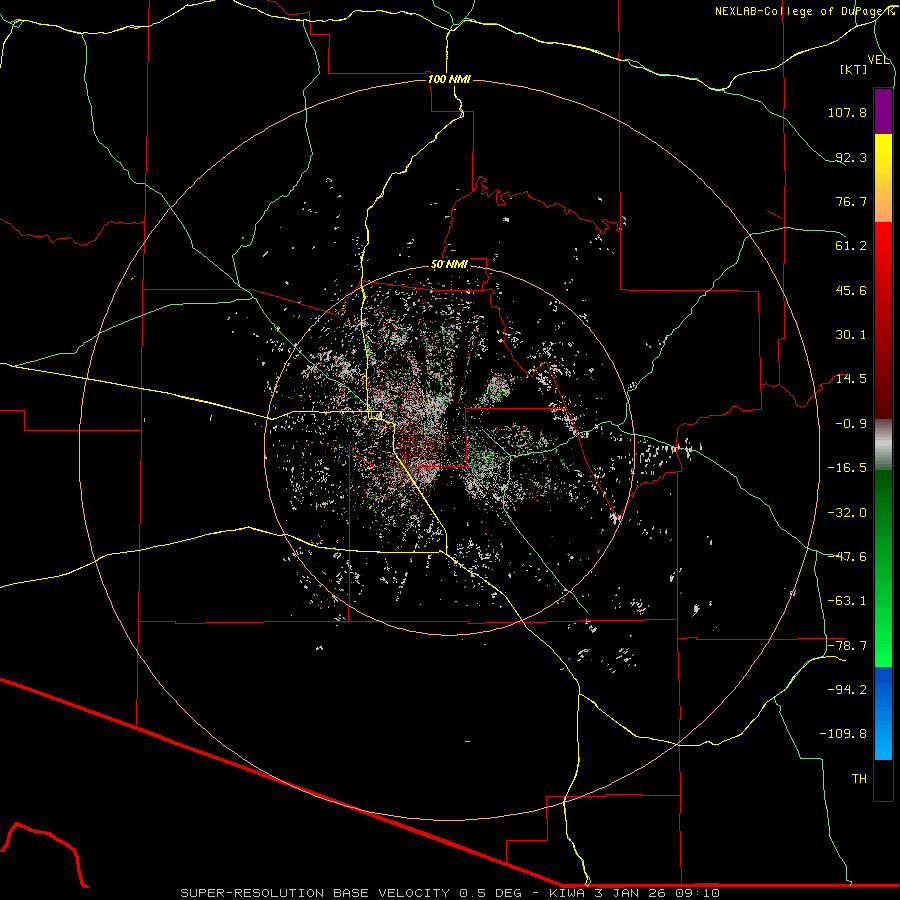Screen dimensions: 900x900
Task: Pick the blue segment of the velocity scale
Action: [x=883, y=713]
